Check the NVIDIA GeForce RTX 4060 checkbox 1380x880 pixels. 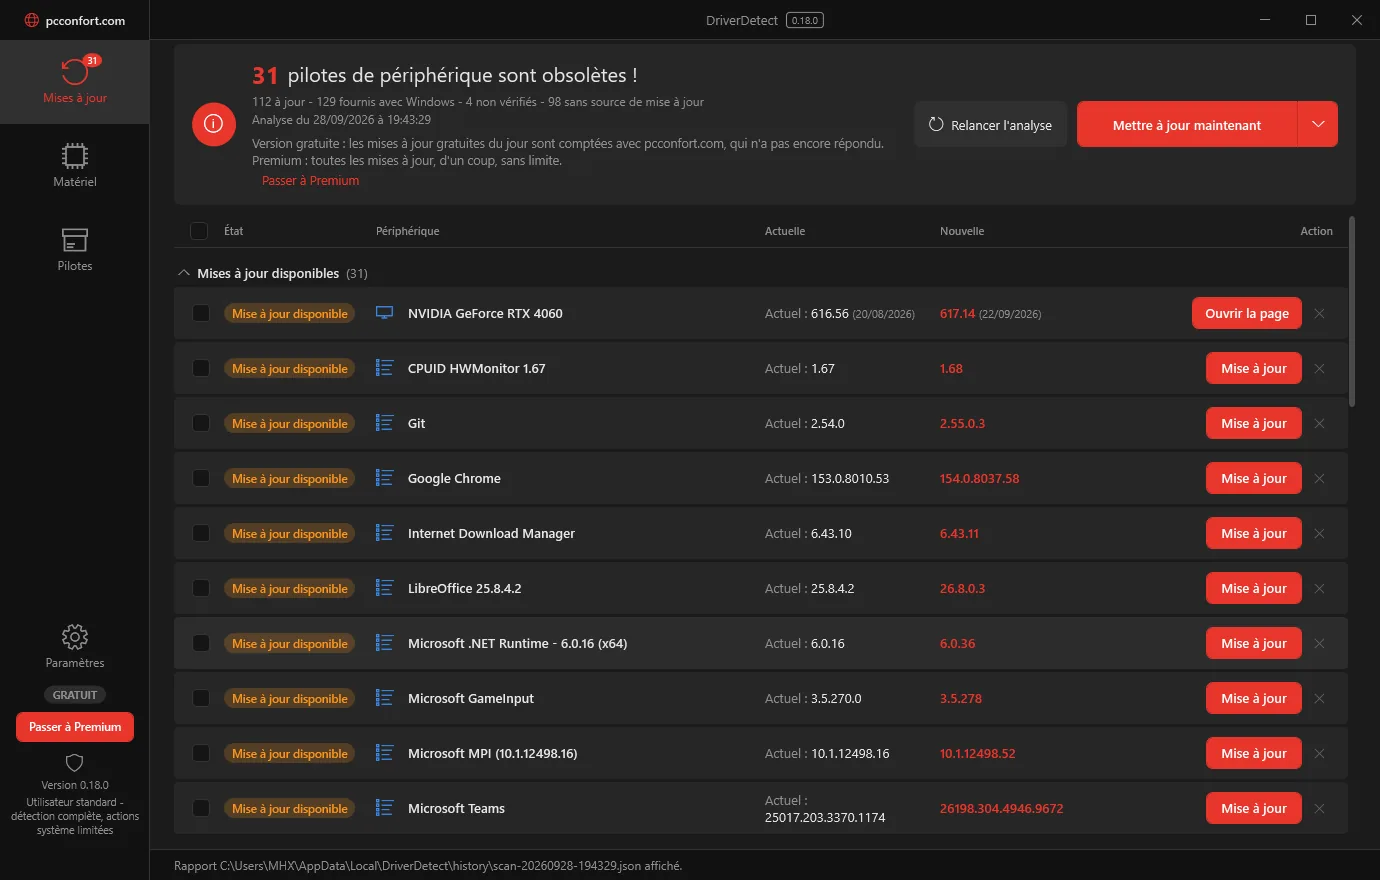[x=201, y=313]
